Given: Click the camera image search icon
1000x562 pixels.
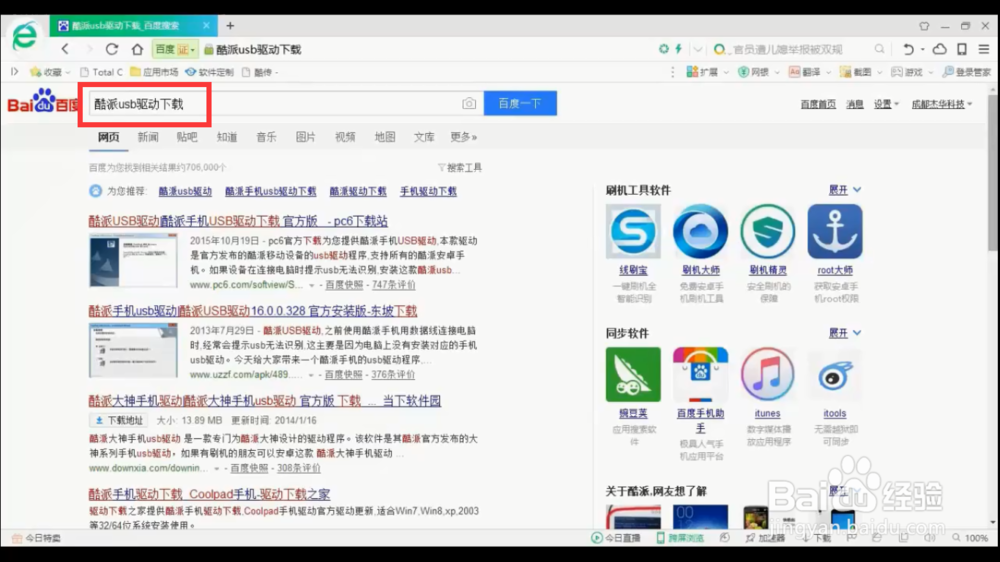Looking at the screenshot, I should pos(469,103).
